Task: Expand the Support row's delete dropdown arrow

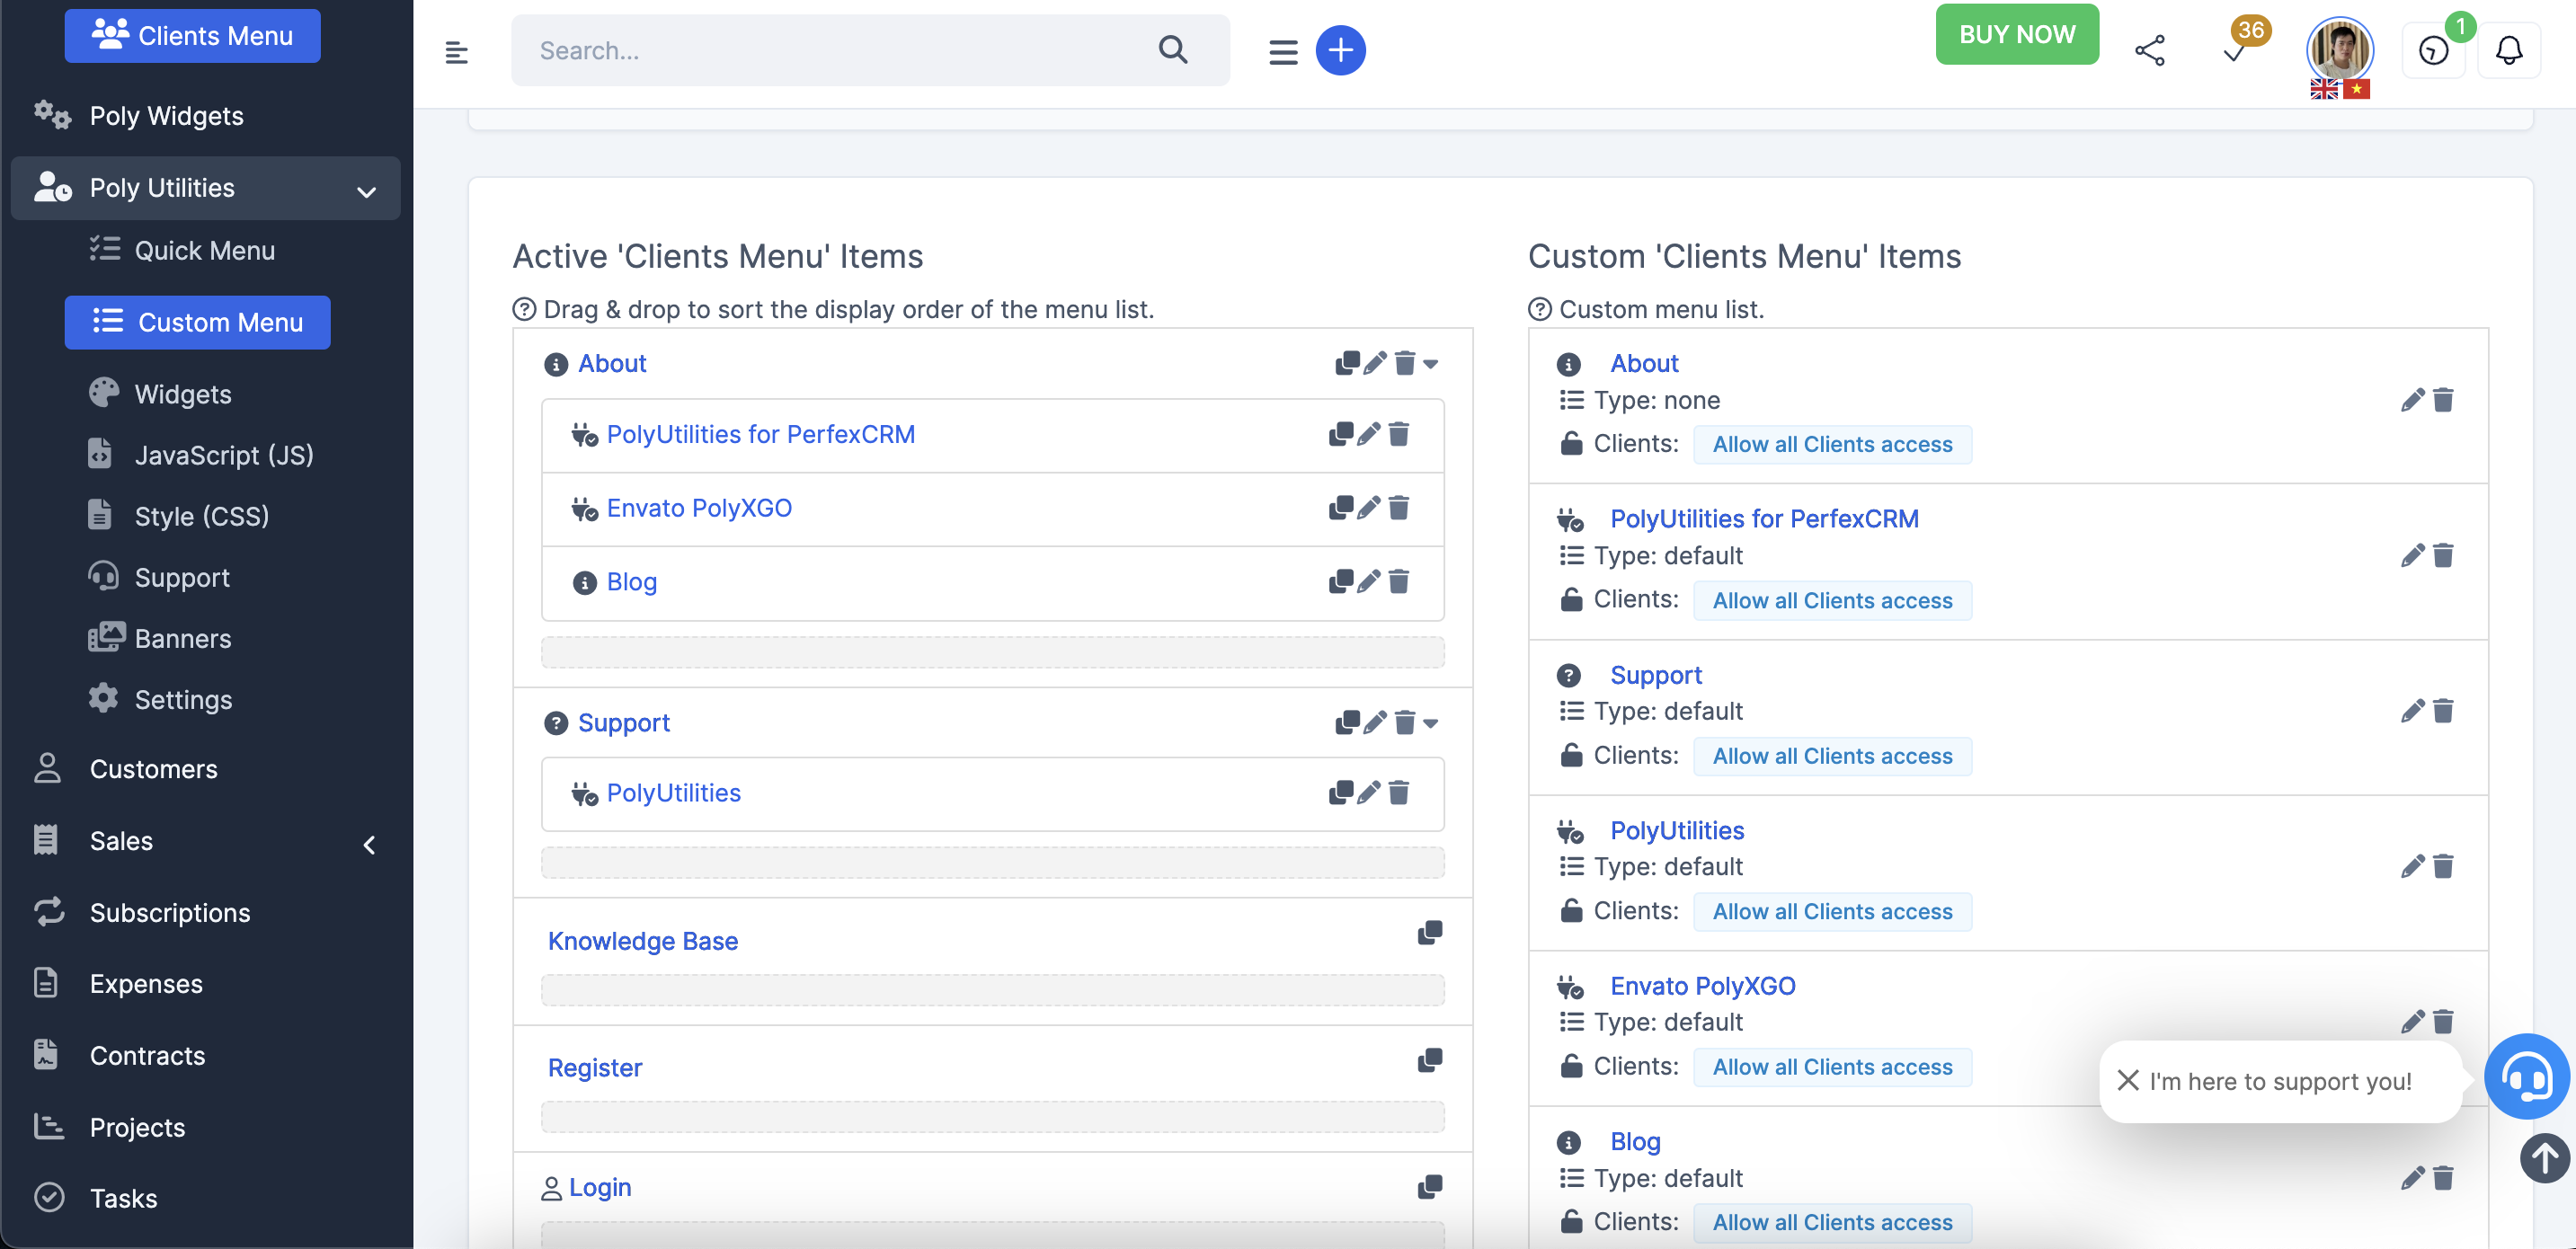Action: (1432, 725)
